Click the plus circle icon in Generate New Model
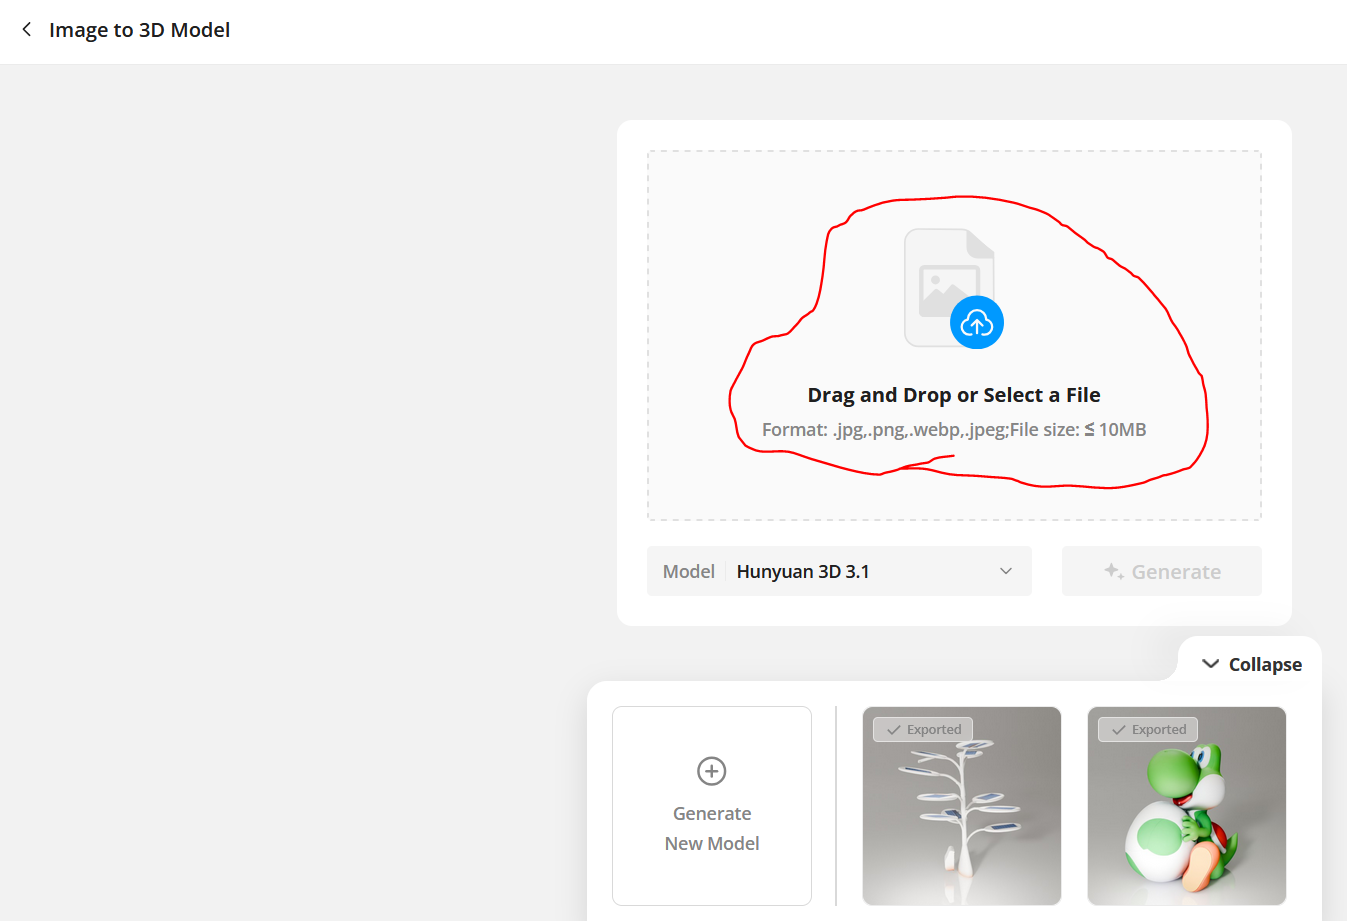Viewport: 1347px width, 921px height. pyautogui.click(x=712, y=771)
